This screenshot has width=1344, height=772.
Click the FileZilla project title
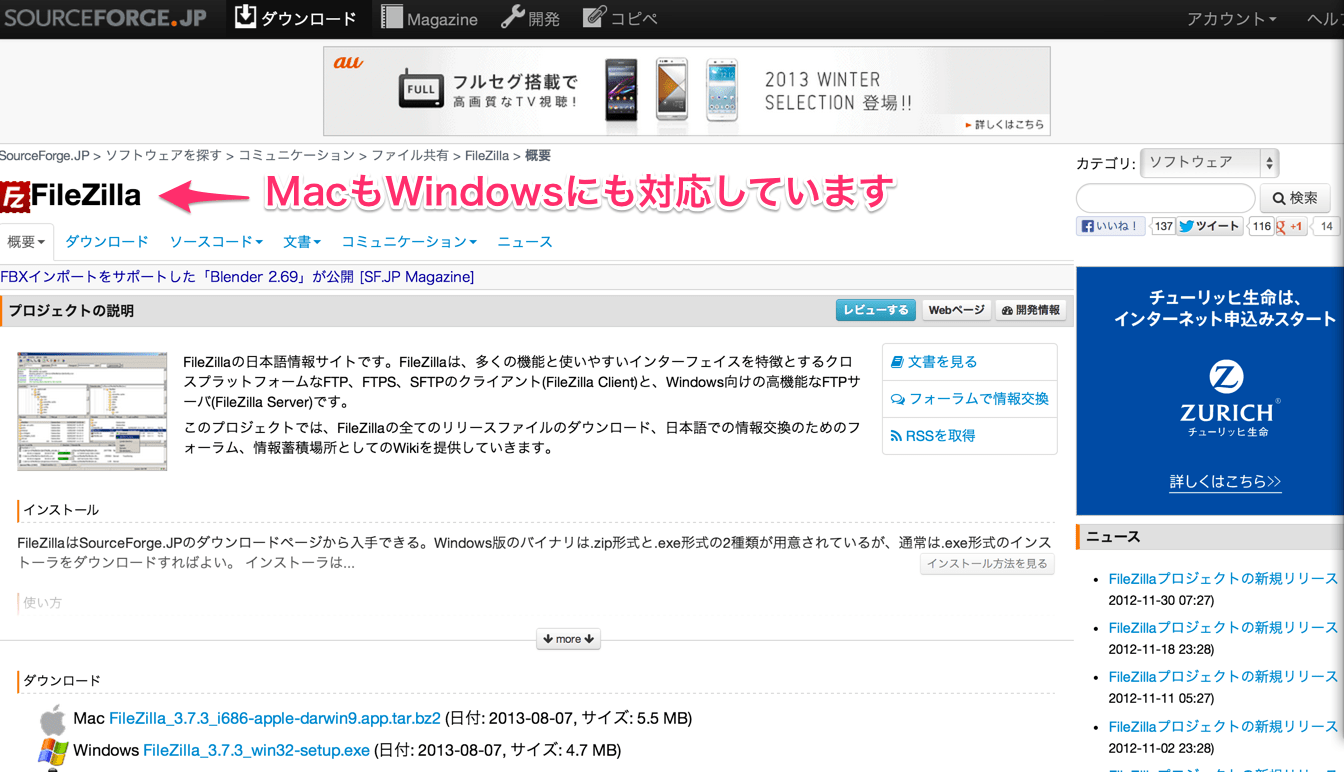[86, 196]
